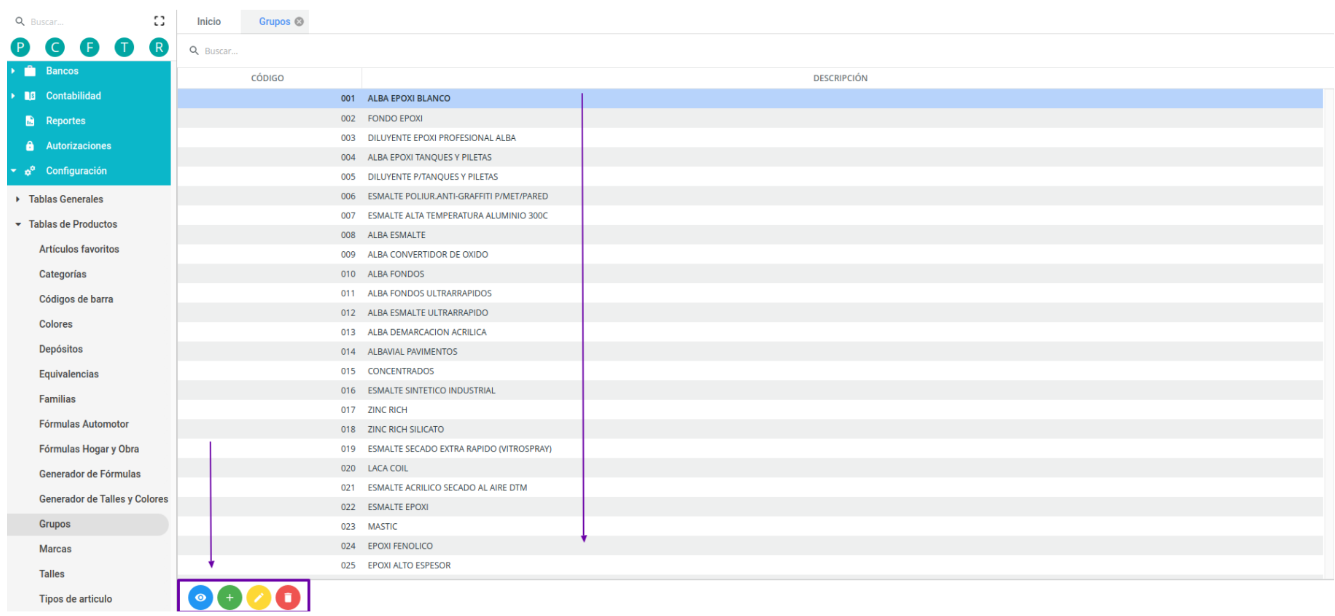The width and height of the screenshot is (1335, 616).
Task: Switch to the Inicio tab
Action: (209, 21)
